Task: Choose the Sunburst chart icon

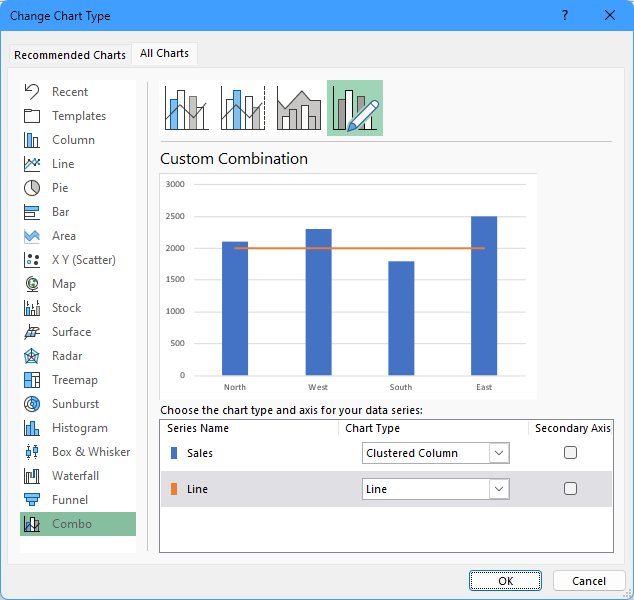Action: click(32, 404)
